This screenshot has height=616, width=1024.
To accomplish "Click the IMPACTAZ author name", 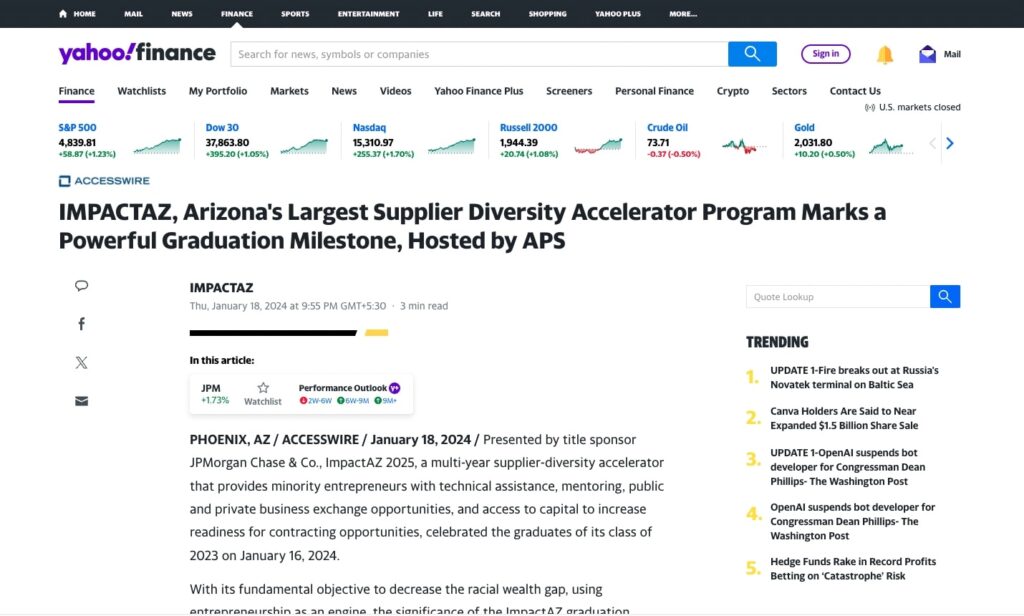I will (x=221, y=287).
